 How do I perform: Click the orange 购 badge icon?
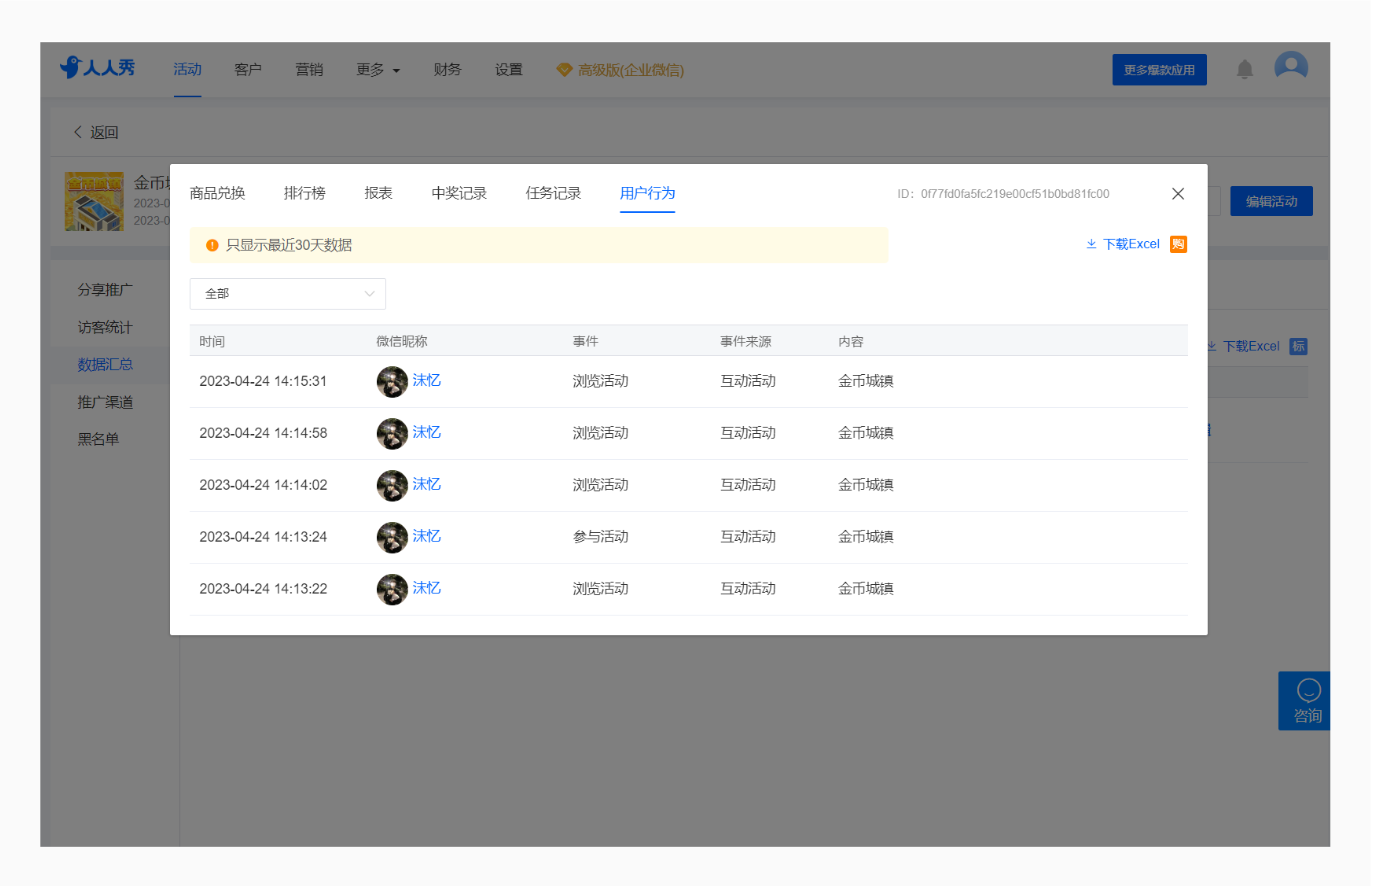[1178, 244]
